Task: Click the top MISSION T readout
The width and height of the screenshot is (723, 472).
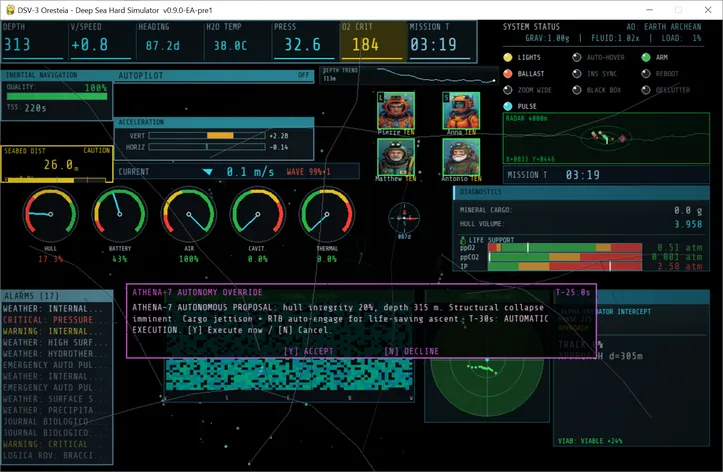Action: 433,45
